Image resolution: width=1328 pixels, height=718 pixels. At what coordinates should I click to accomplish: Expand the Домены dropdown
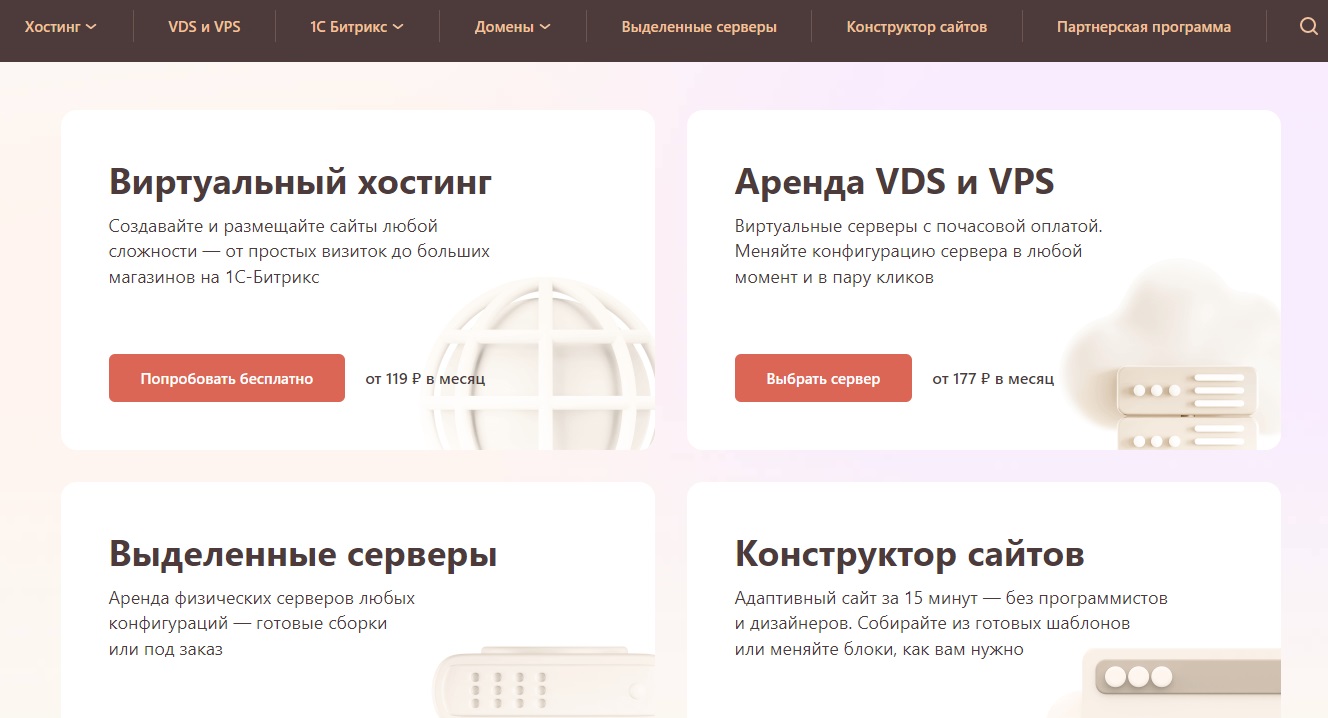(x=511, y=26)
